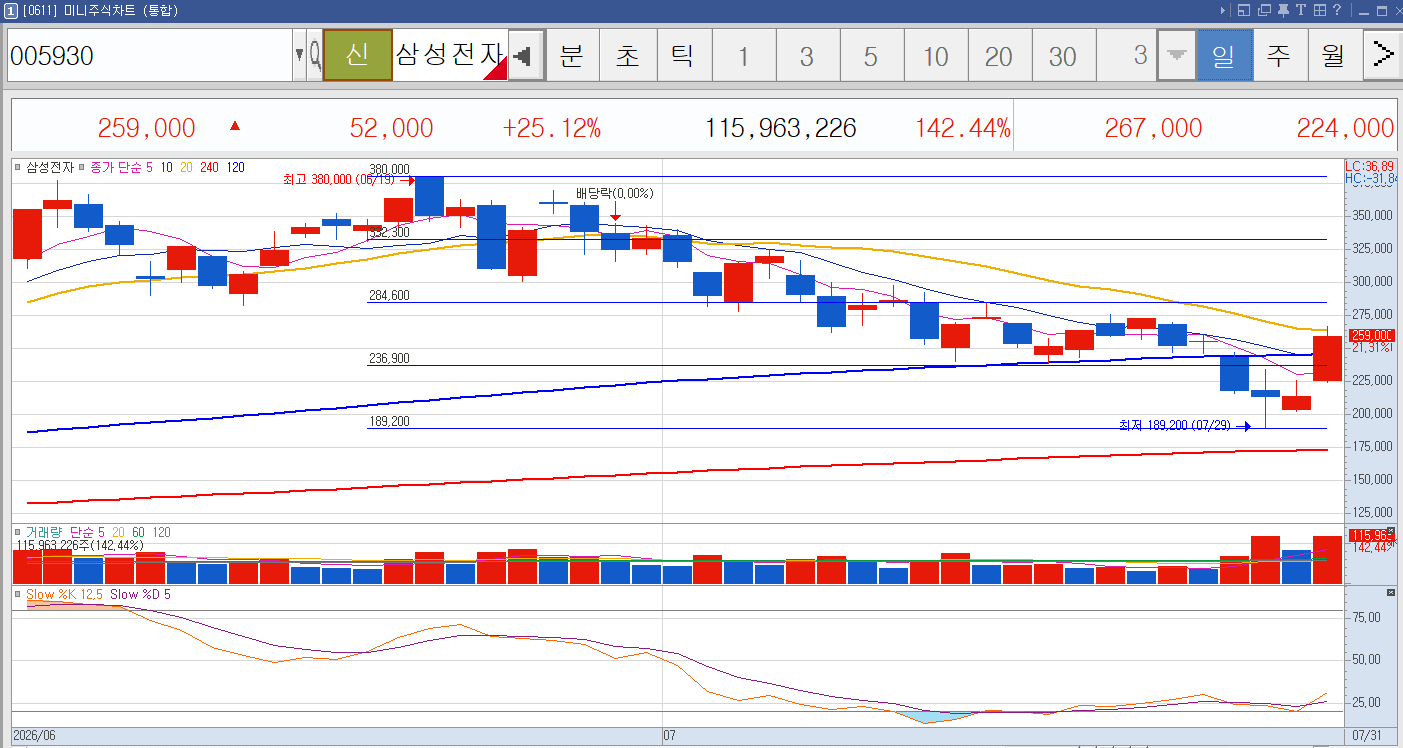Click the day high value 267,000
Image resolution: width=1403 pixels, height=748 pixels.
pyautogui.click(x=1153, y=128)
